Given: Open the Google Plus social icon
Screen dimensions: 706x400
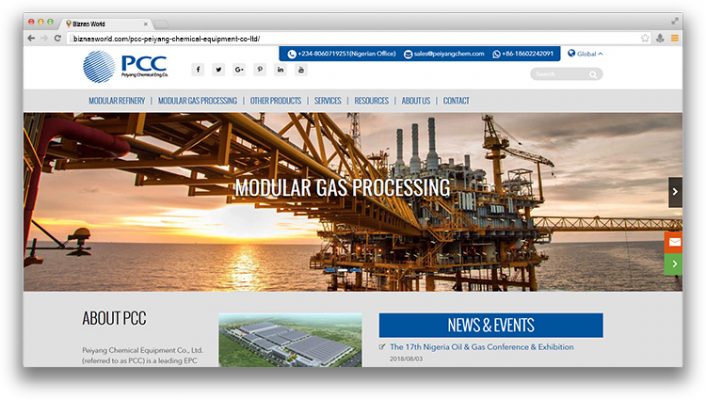Looking at the screenshot, I should 239,69.
